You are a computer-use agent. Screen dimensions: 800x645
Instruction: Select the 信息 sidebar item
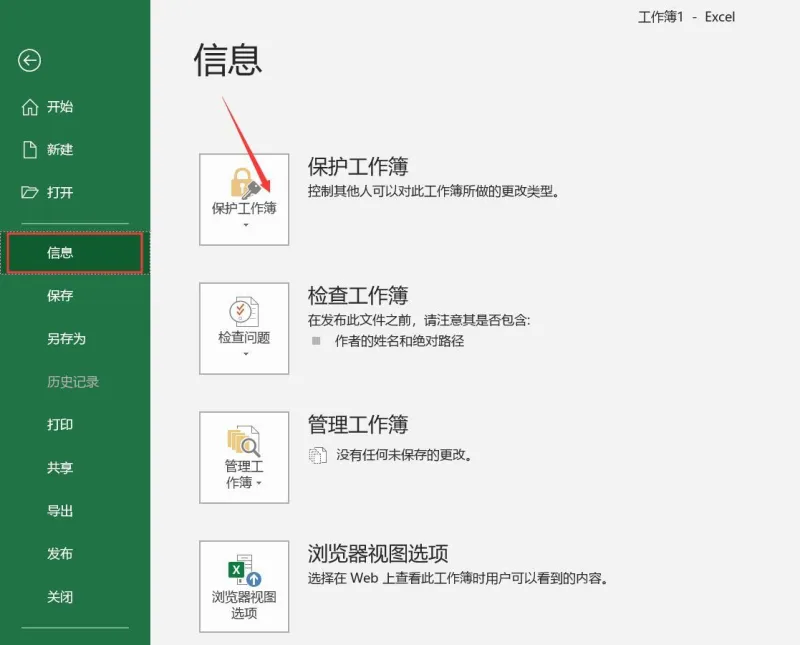pyautogui.click(x=74, y=253)
